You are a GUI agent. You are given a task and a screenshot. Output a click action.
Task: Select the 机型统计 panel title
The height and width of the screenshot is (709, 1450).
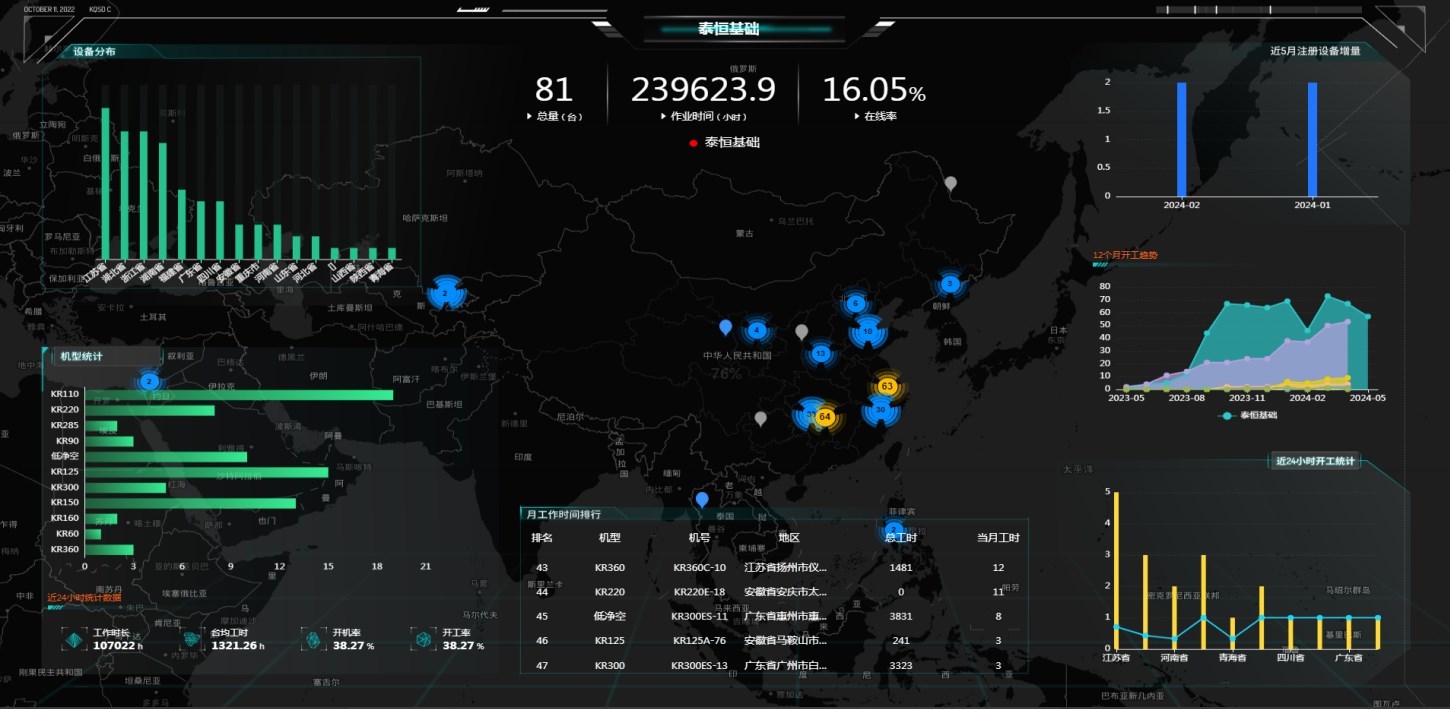point(81,356)
